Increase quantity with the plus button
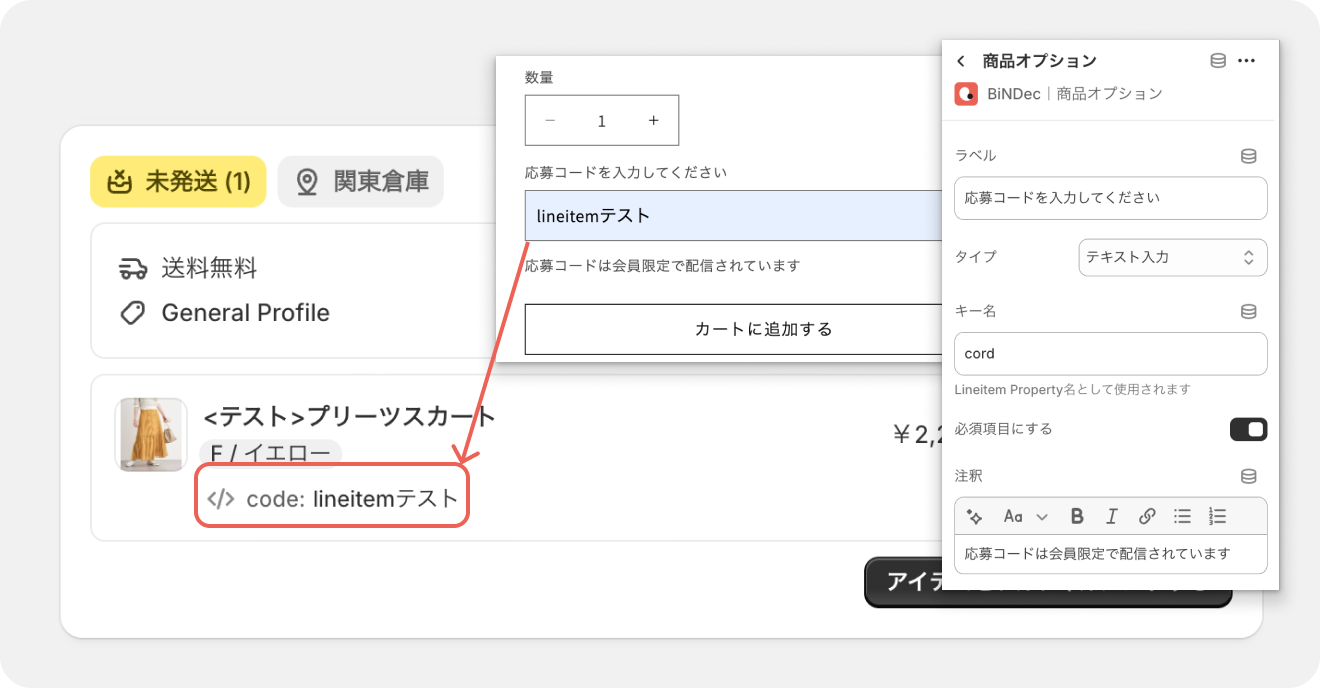The height and width of the screenshot is (688, 1320). click(653, 121)
